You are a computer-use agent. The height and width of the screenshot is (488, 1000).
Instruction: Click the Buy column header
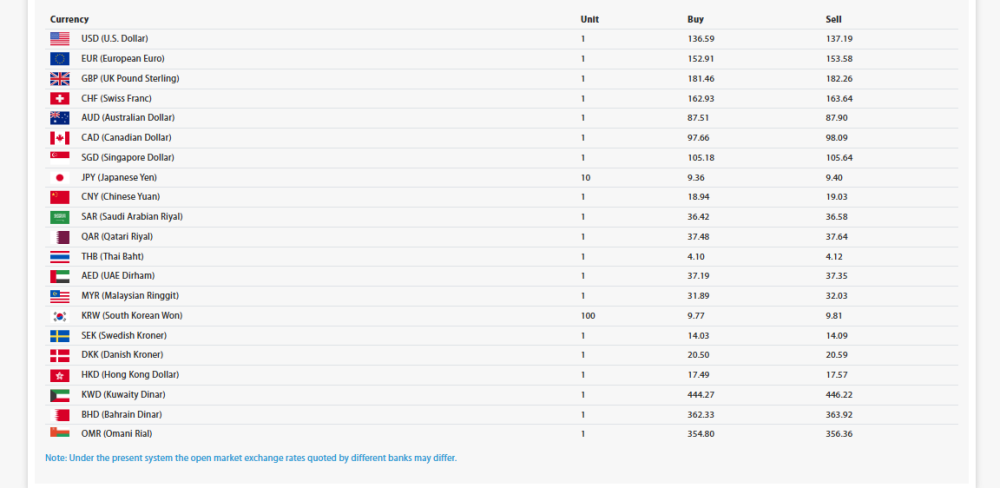(x=696, y=20)
